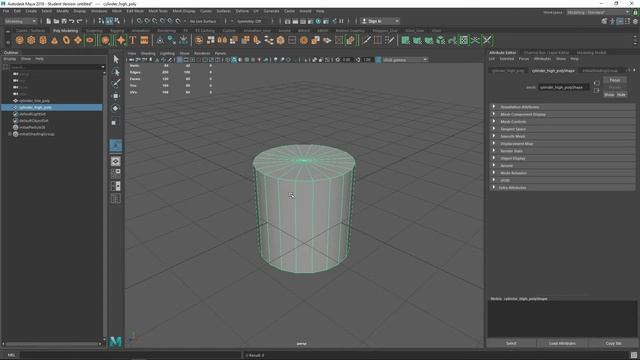Screen dimensions: 640x360
Task: Create a polygon cone from the shelf
Action: [54, 40]
